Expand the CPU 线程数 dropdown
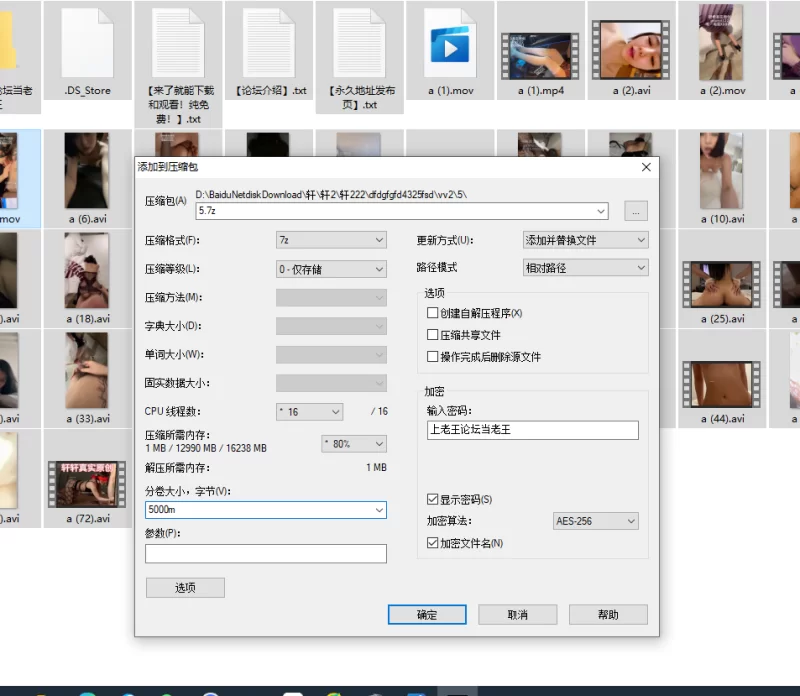Viewport: 800px width, 696px height. (309, 412)
